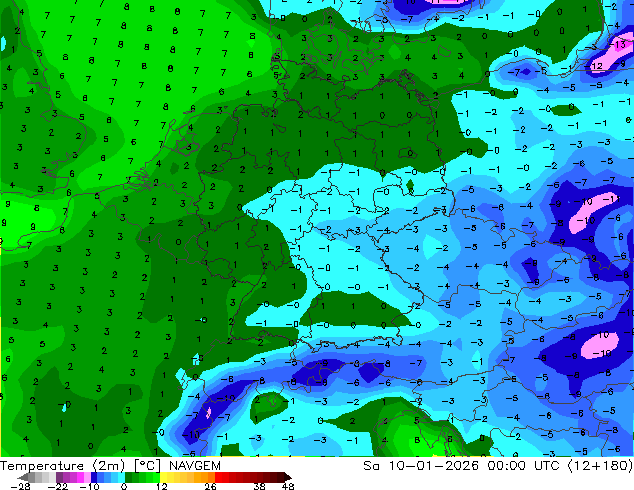Screen dimensions: 634x490
Task: Click the date '10-01-2026' in the footer
Action: point(433,466)
